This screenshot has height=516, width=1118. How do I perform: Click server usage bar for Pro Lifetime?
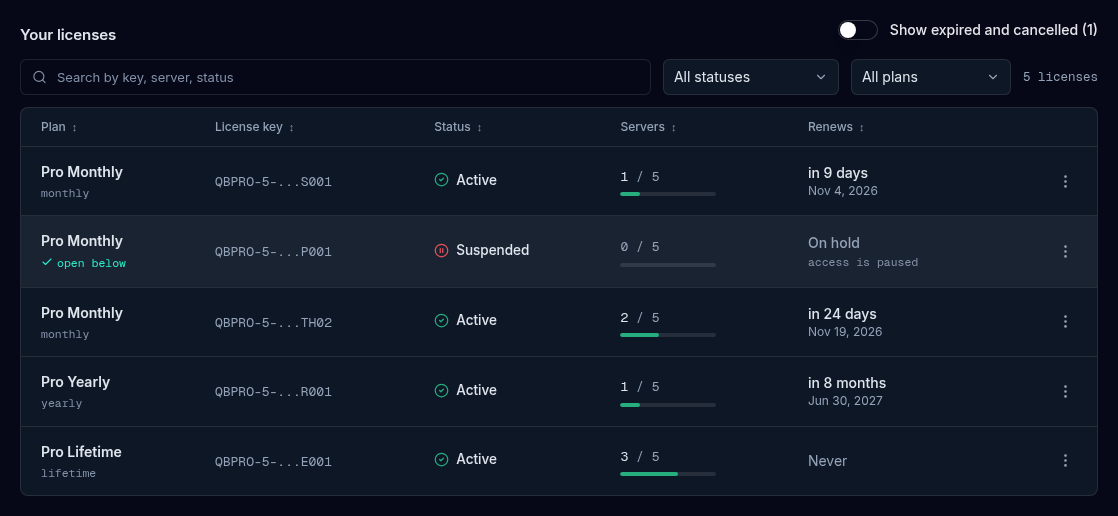coord(668,474)
